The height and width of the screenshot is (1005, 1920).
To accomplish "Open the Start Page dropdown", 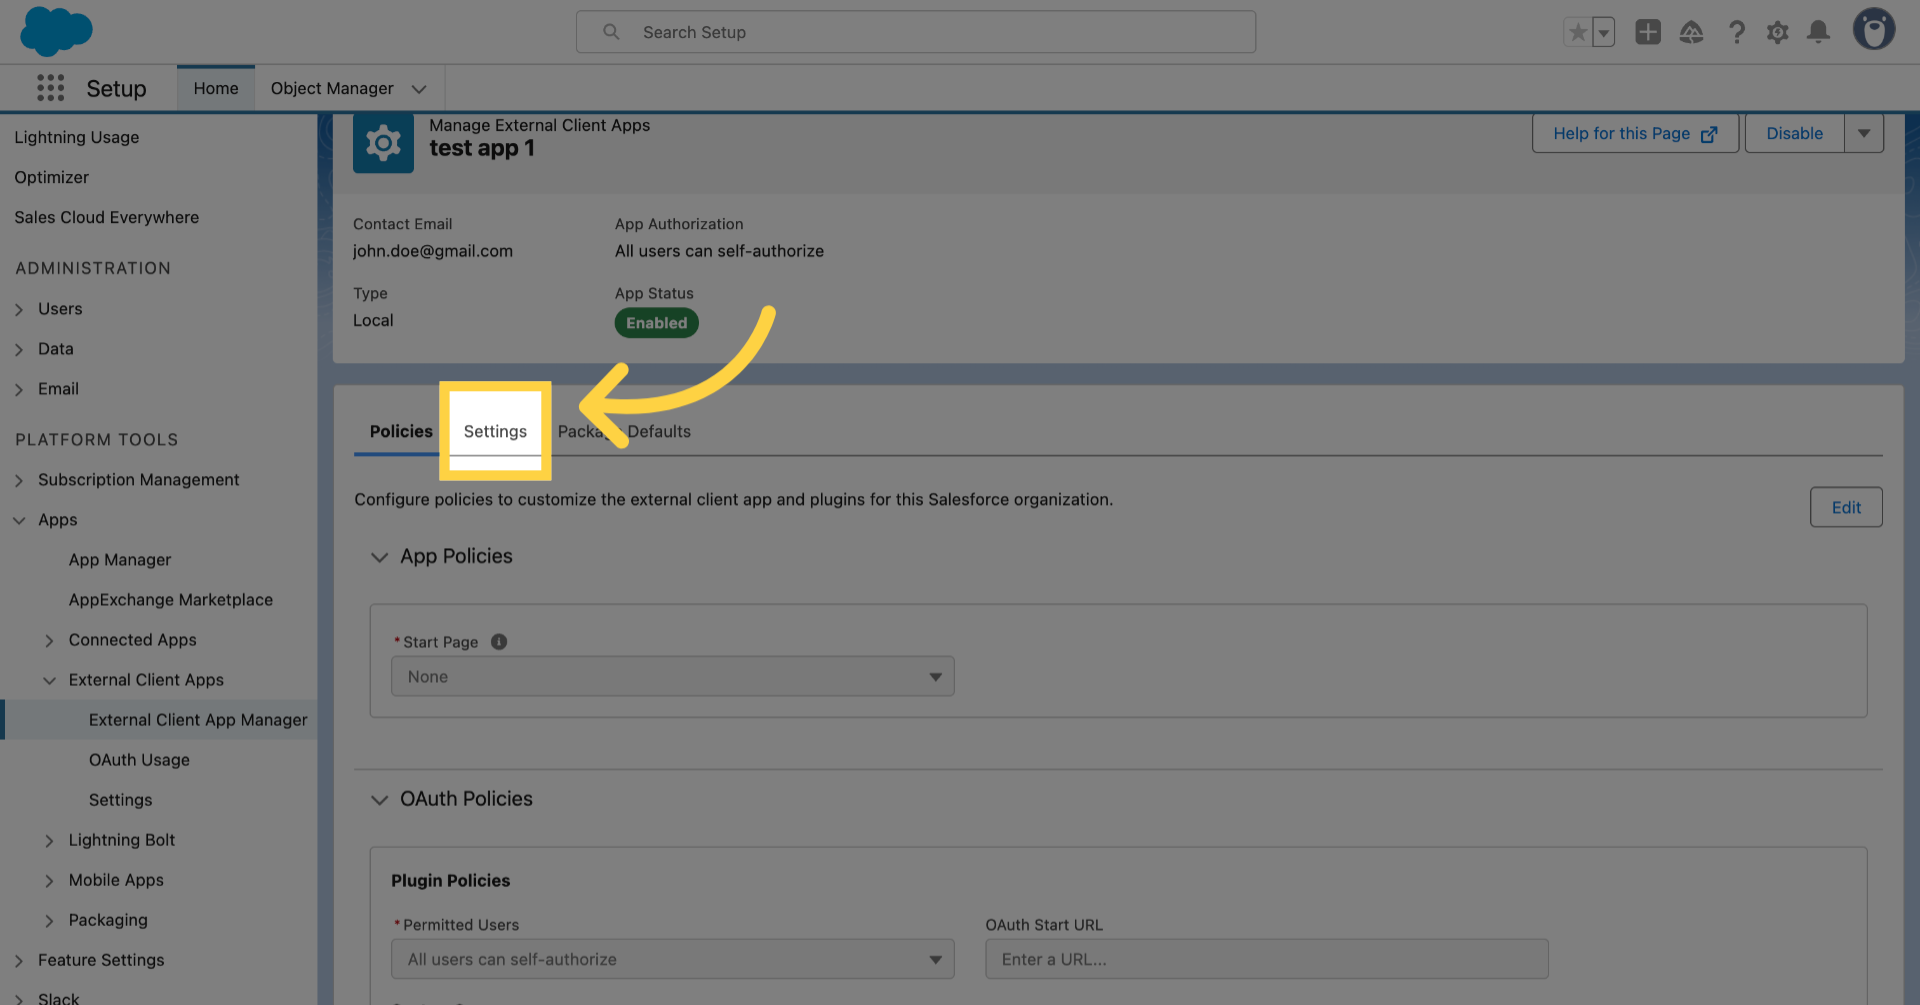I will point(672,677).
